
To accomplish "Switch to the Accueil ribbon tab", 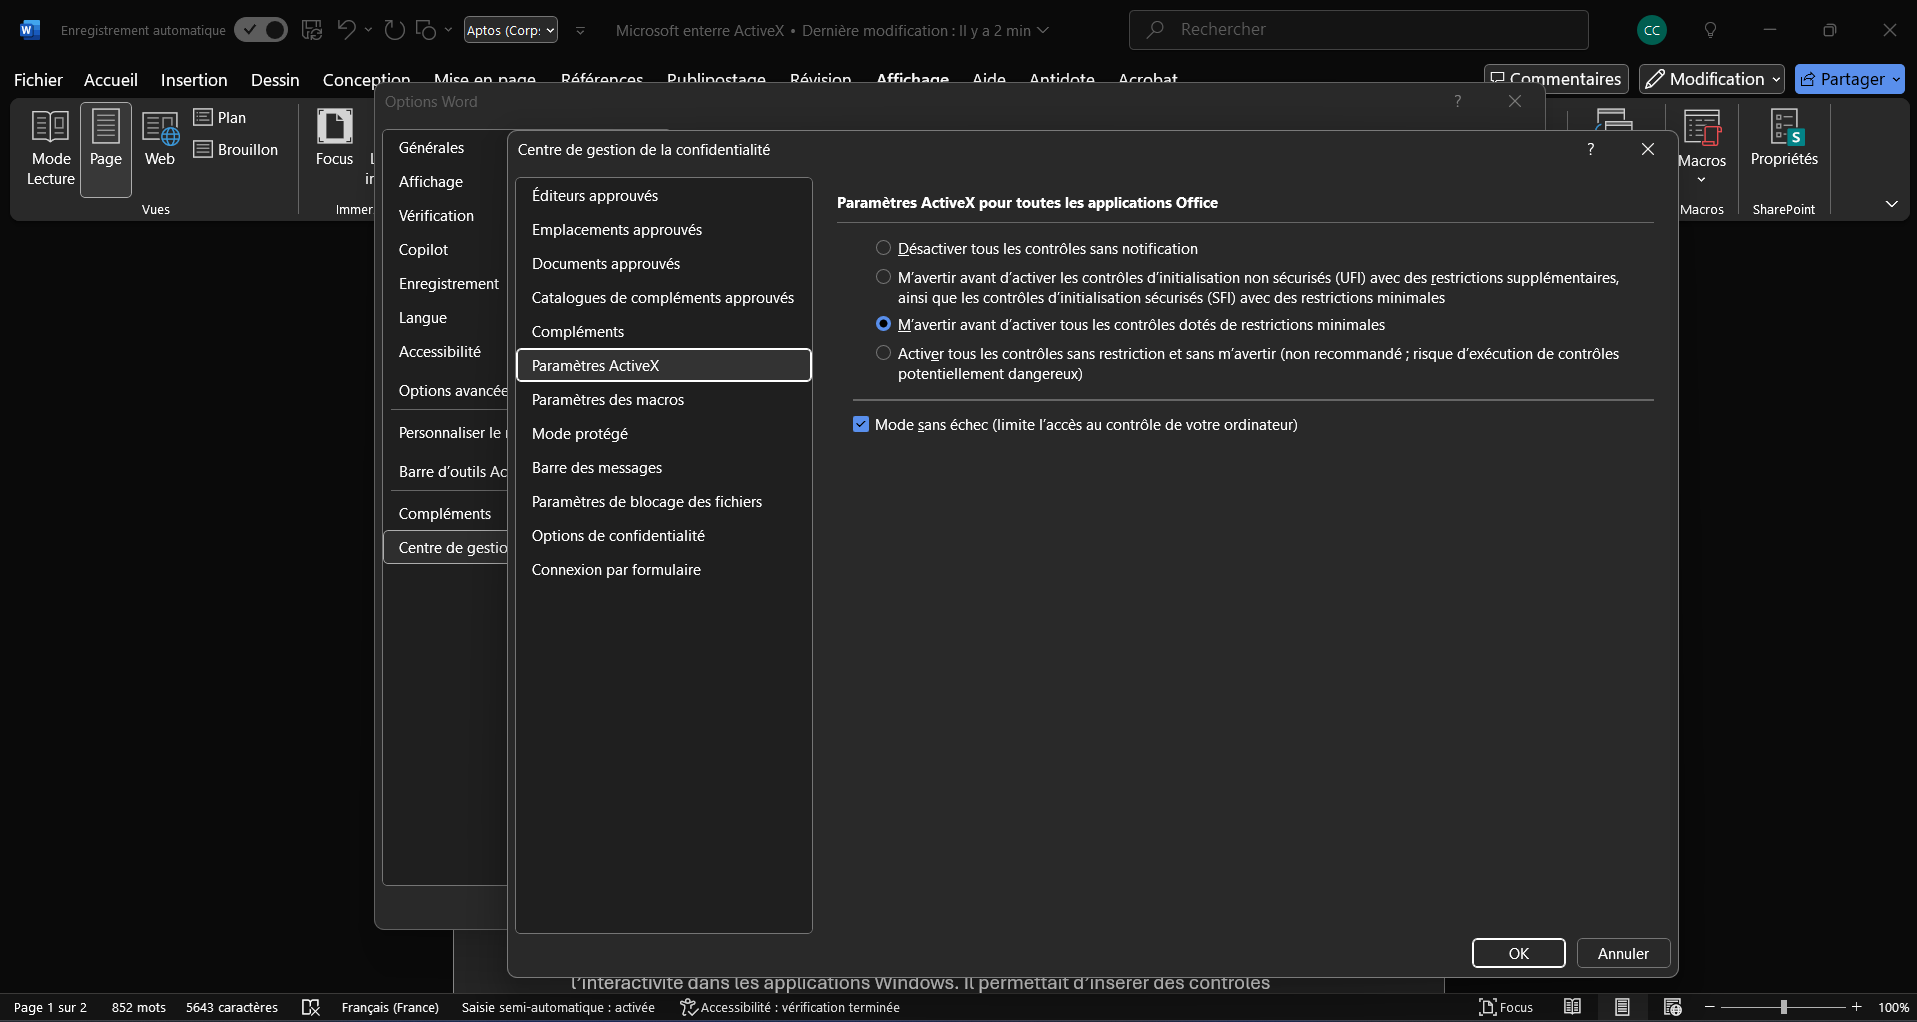I will click(x=111, y=80).
